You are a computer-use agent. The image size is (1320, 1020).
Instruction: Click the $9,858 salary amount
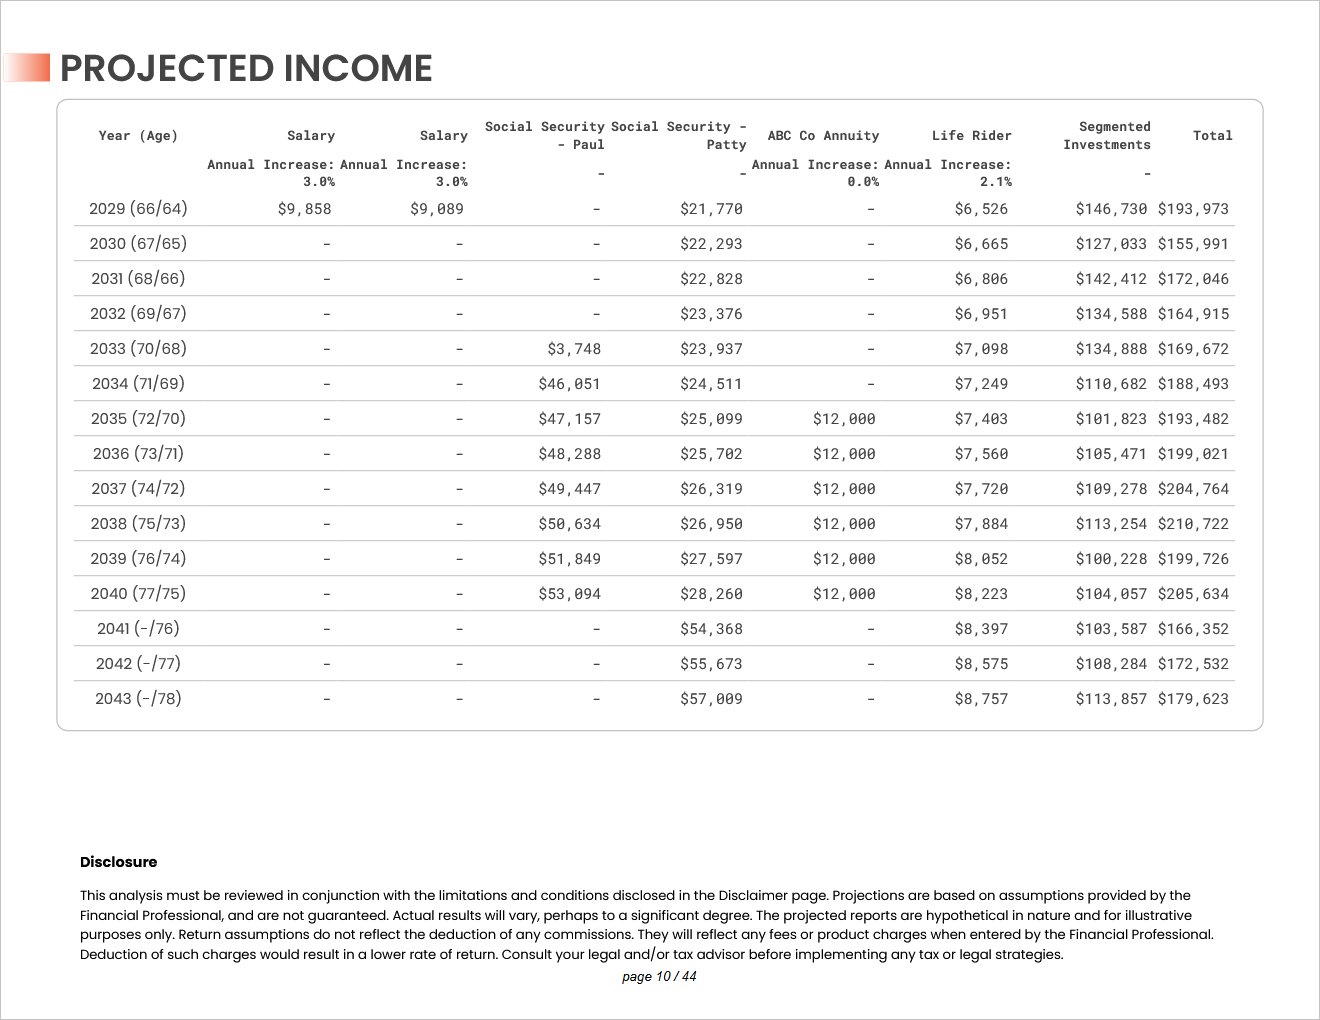[x=304, y=209]
